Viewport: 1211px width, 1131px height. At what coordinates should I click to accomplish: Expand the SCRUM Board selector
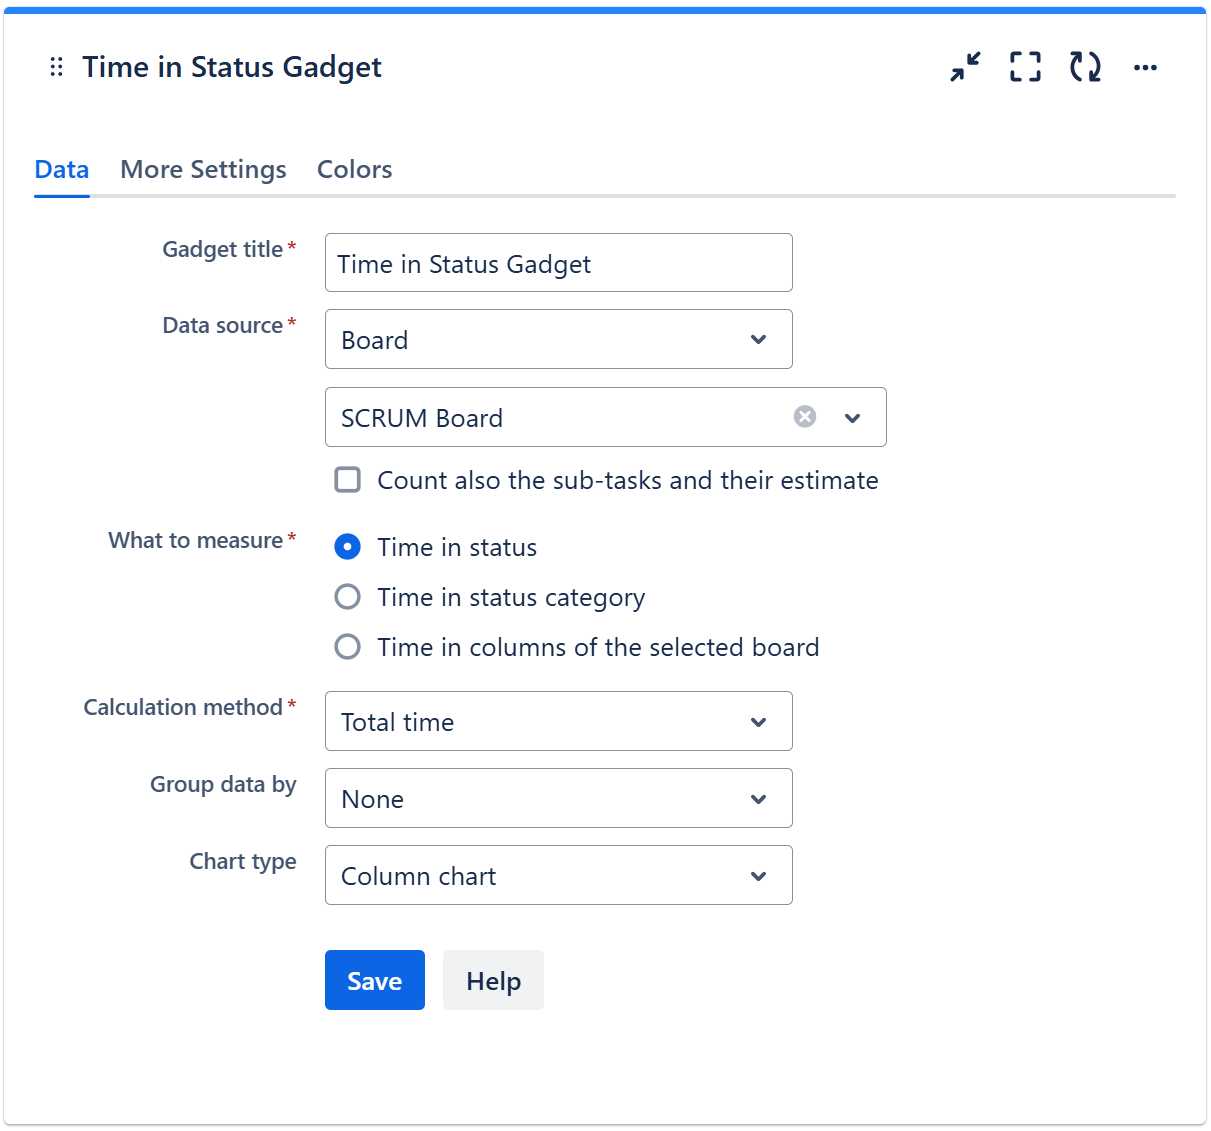[x=852, y=418]
